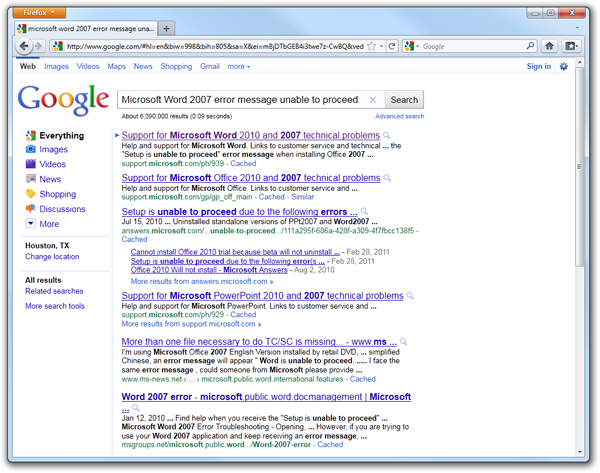
Task: Click Related searches link
Action: [x=54, y=291]
